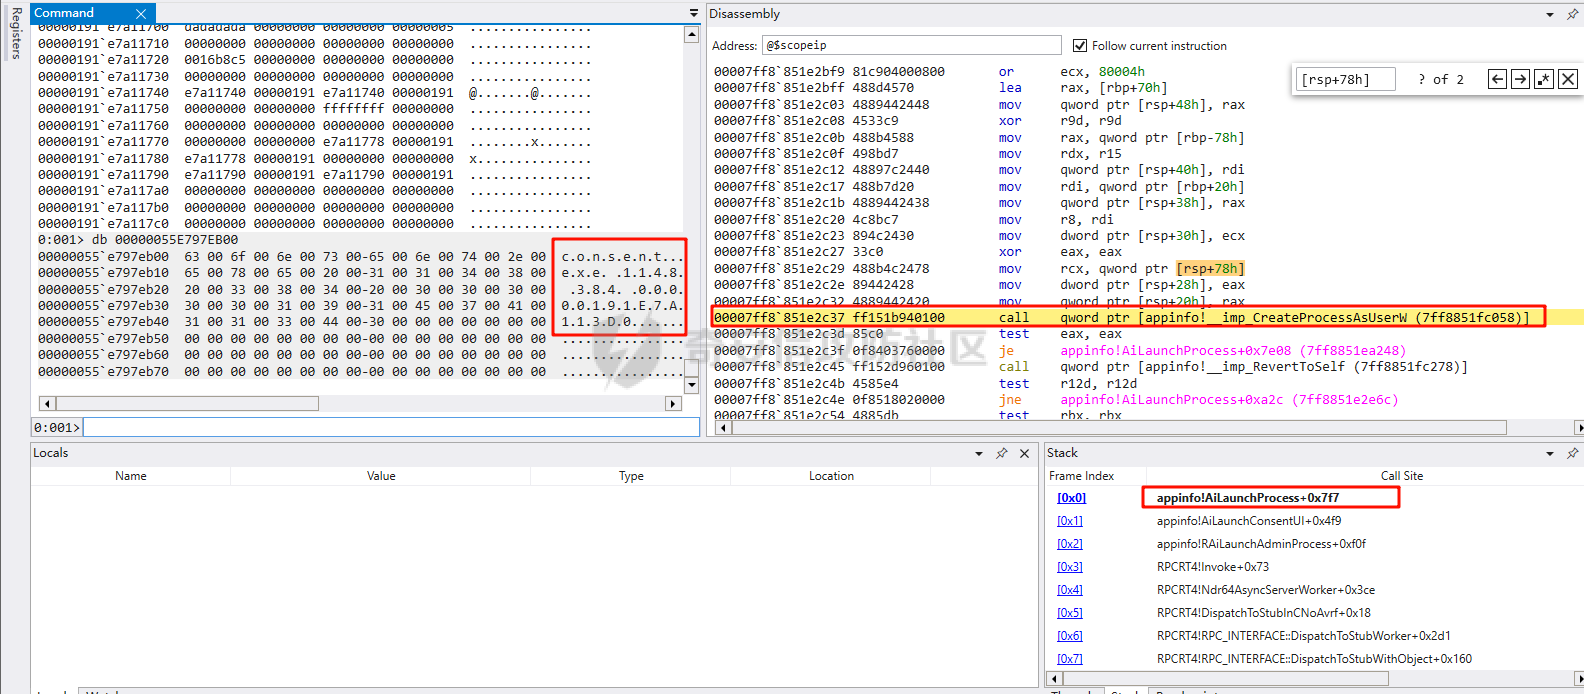1584x694 pixels.
Task: Click the find bar search text box
Action: click(x=1345, y=79)
